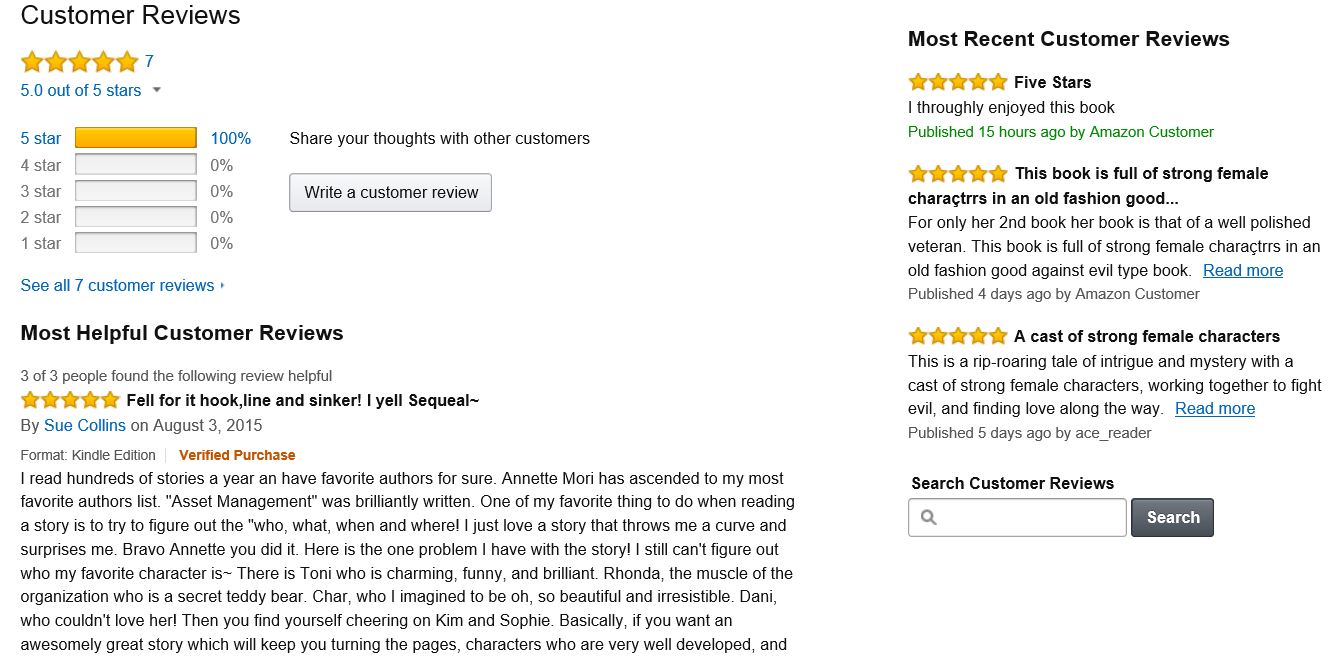Image resolution: width=1344 pixels, height=659 pixels.
Task: Open the review count '7' link beside stars
Action: point(149,61)
